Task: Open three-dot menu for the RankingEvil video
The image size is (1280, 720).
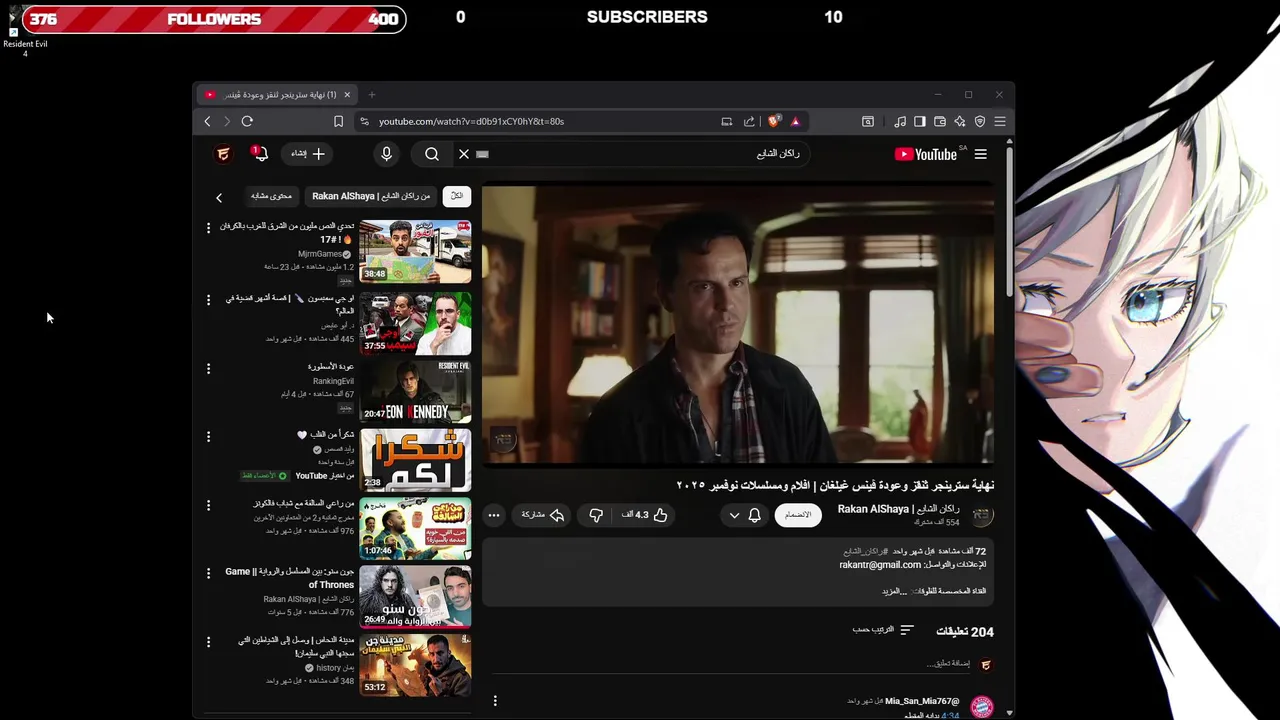Action: [208, 369]
